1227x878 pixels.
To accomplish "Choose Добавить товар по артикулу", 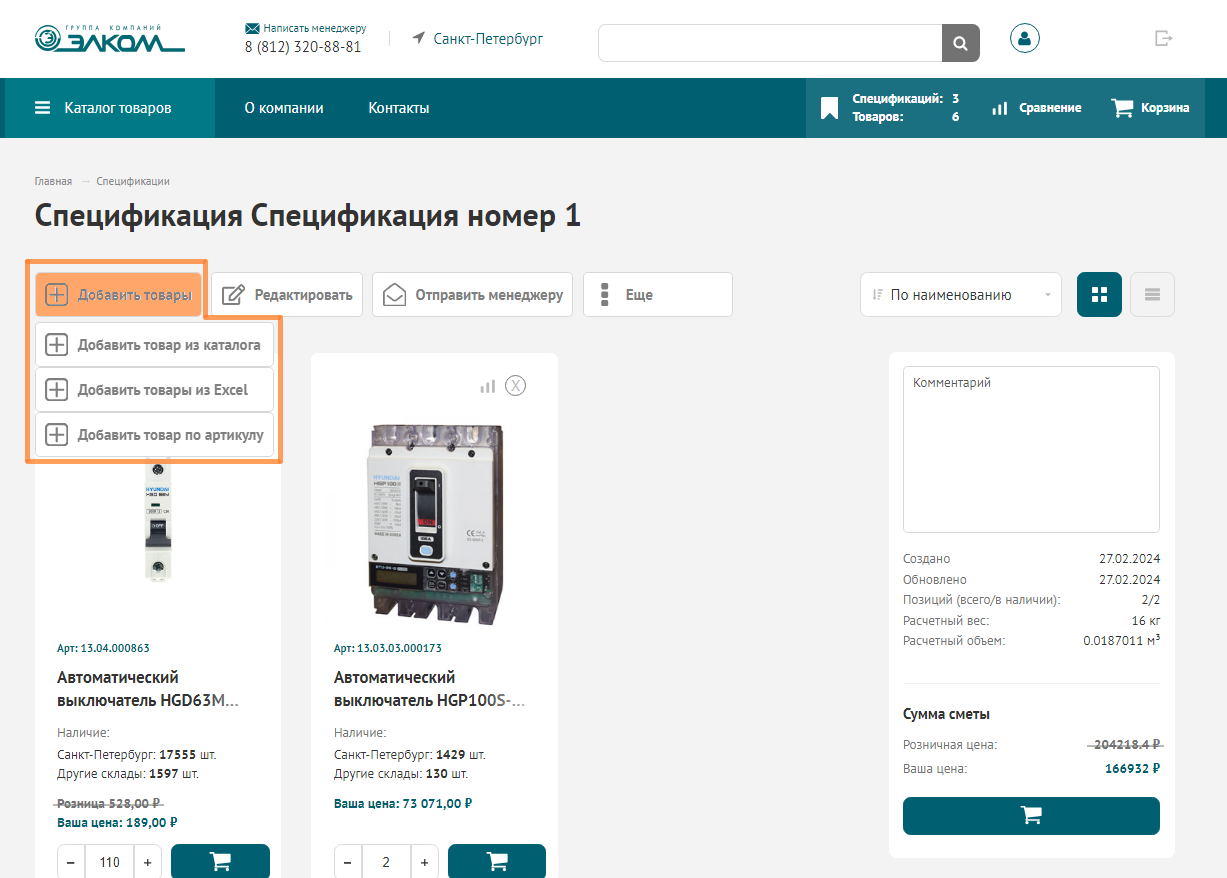I will tap(155, 435).
